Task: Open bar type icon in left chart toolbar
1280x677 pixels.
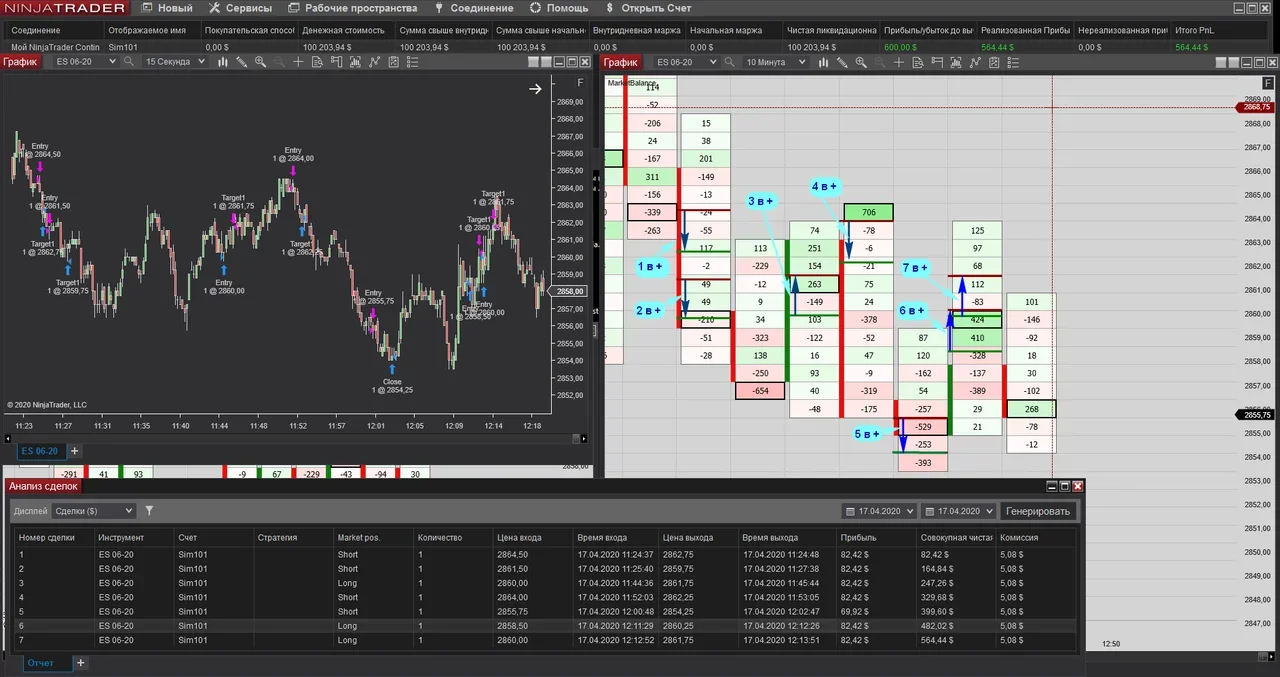Action: (223, 62)
